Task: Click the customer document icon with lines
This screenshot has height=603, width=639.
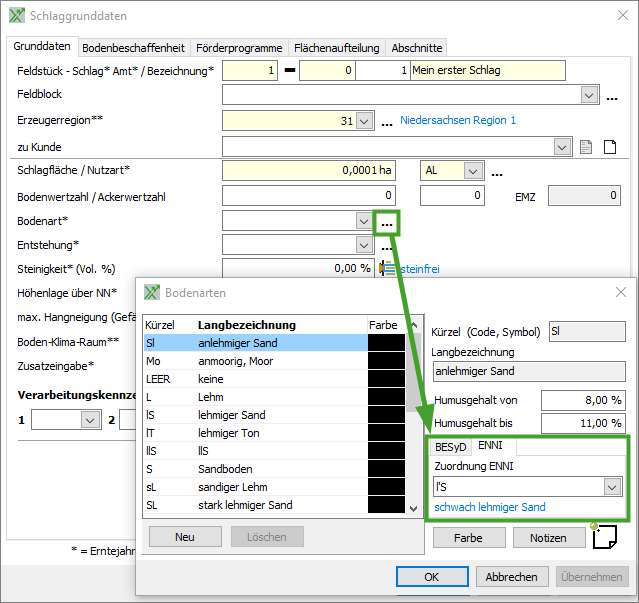Action: (586, 147)
